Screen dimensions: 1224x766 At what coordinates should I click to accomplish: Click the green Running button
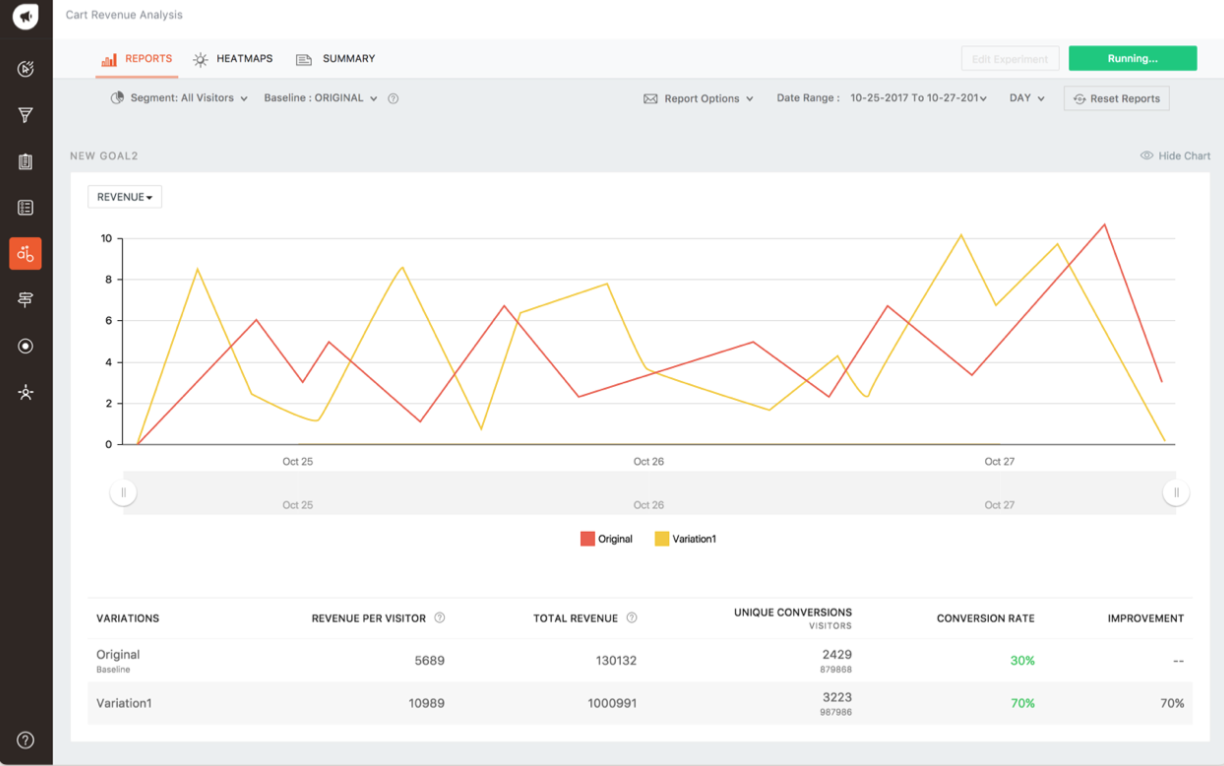point(1132,58)
